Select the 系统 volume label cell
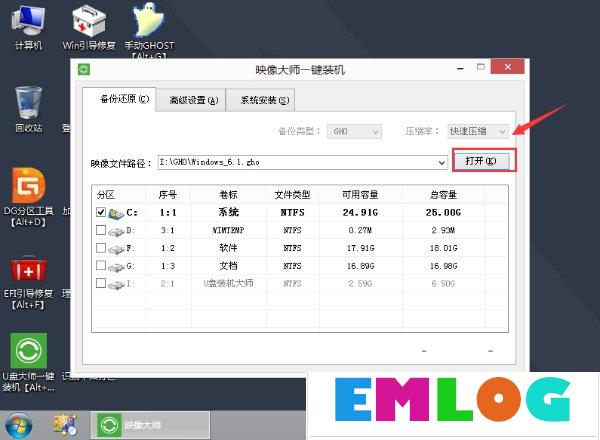 (228, 212)
